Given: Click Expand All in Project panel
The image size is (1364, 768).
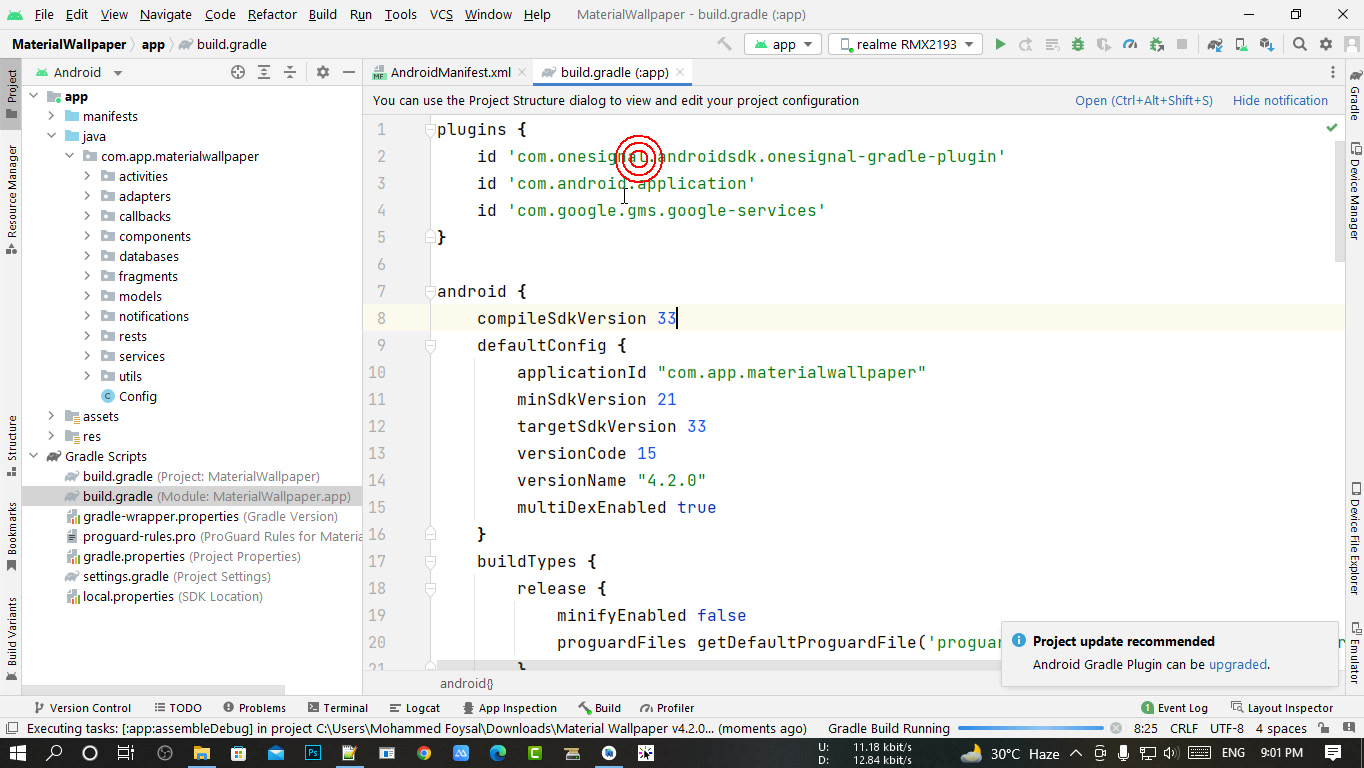Looking at the screenshot, I should click(264, 72).
